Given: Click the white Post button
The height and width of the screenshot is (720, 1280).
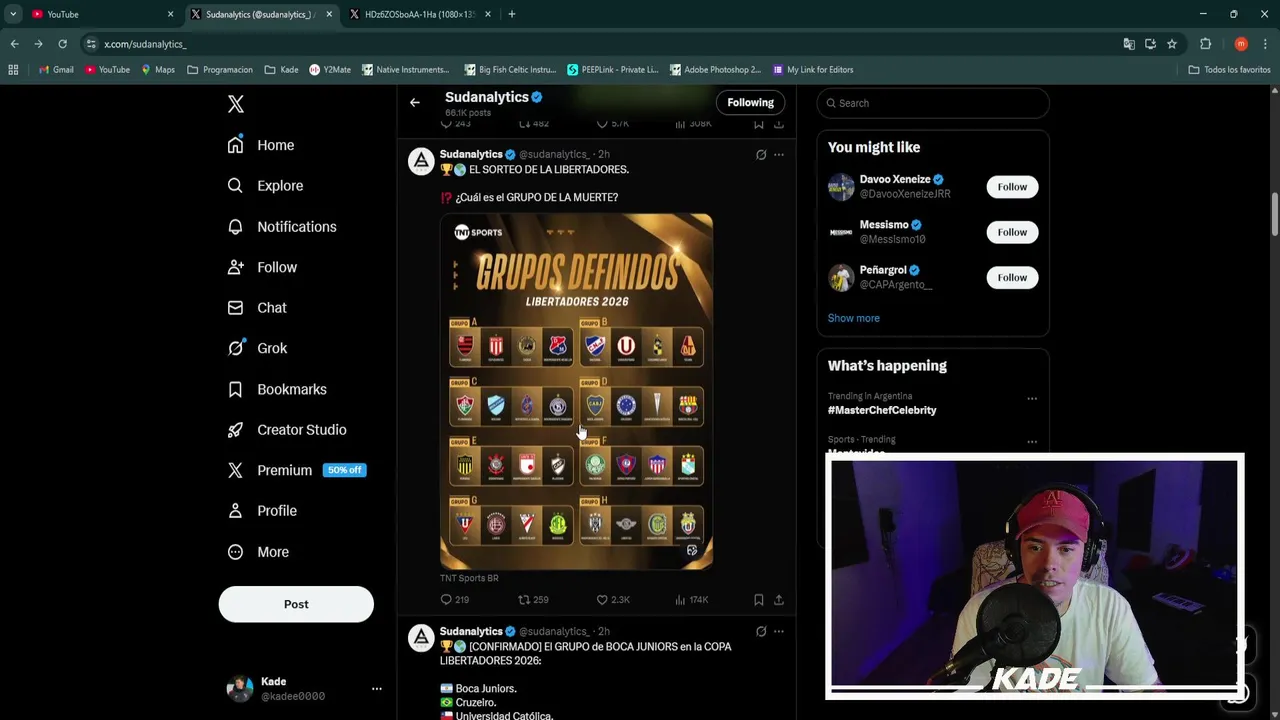Looking at the screenshot, I should [296, 604].
